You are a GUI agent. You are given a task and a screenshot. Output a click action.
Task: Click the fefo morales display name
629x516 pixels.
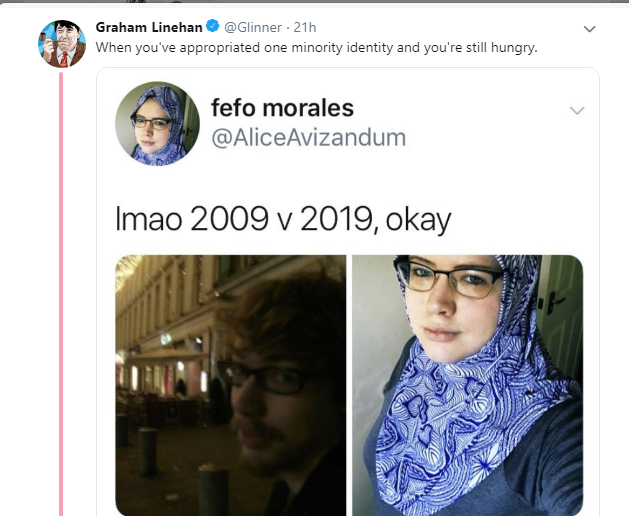coord(282,108)
